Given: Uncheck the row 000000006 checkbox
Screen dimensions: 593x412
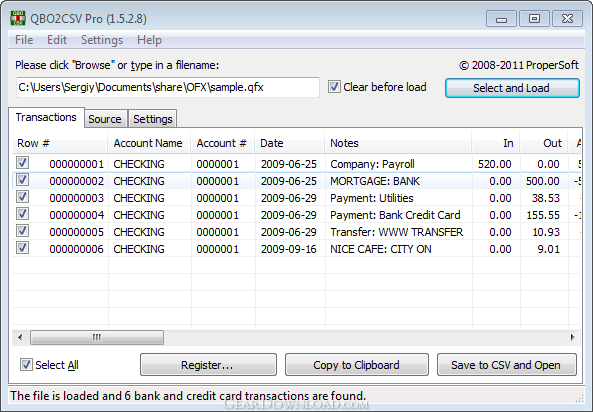Looking at the screenshot, I should (22, 248).
